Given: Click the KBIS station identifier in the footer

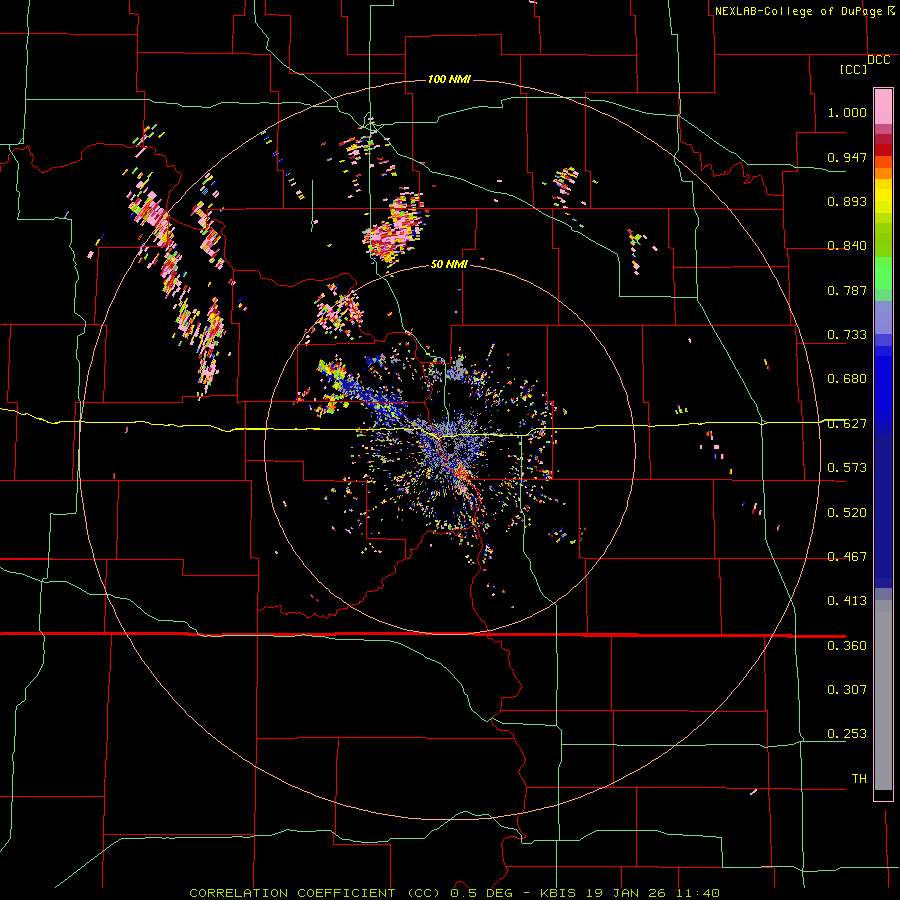Looking at the screenshot, I should [x=558, y=893].
